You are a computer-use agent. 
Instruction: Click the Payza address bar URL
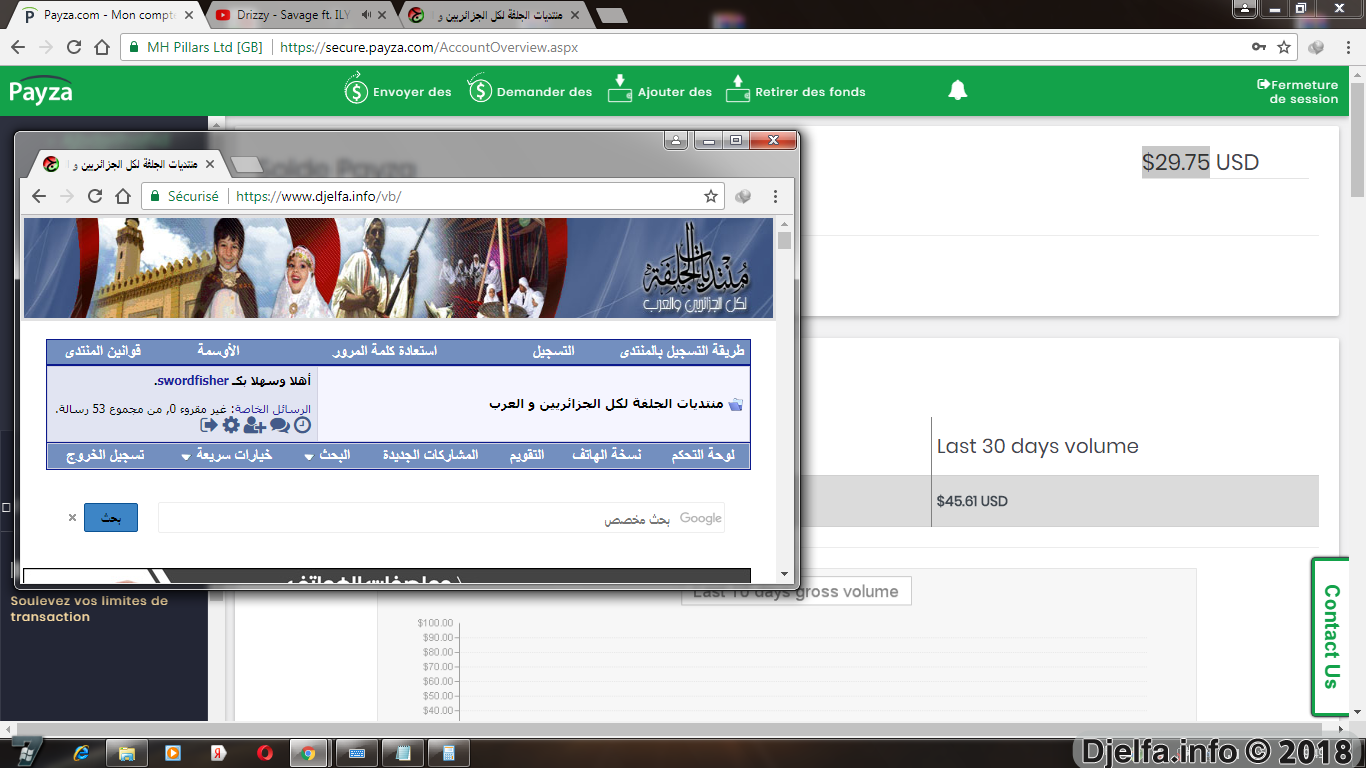click(429, 47)
